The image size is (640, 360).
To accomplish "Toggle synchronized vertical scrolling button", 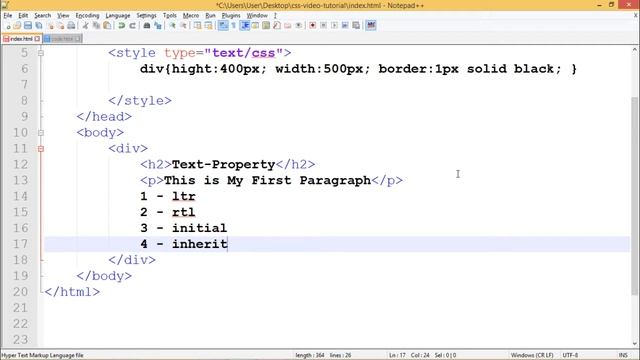I will (197, 25).
